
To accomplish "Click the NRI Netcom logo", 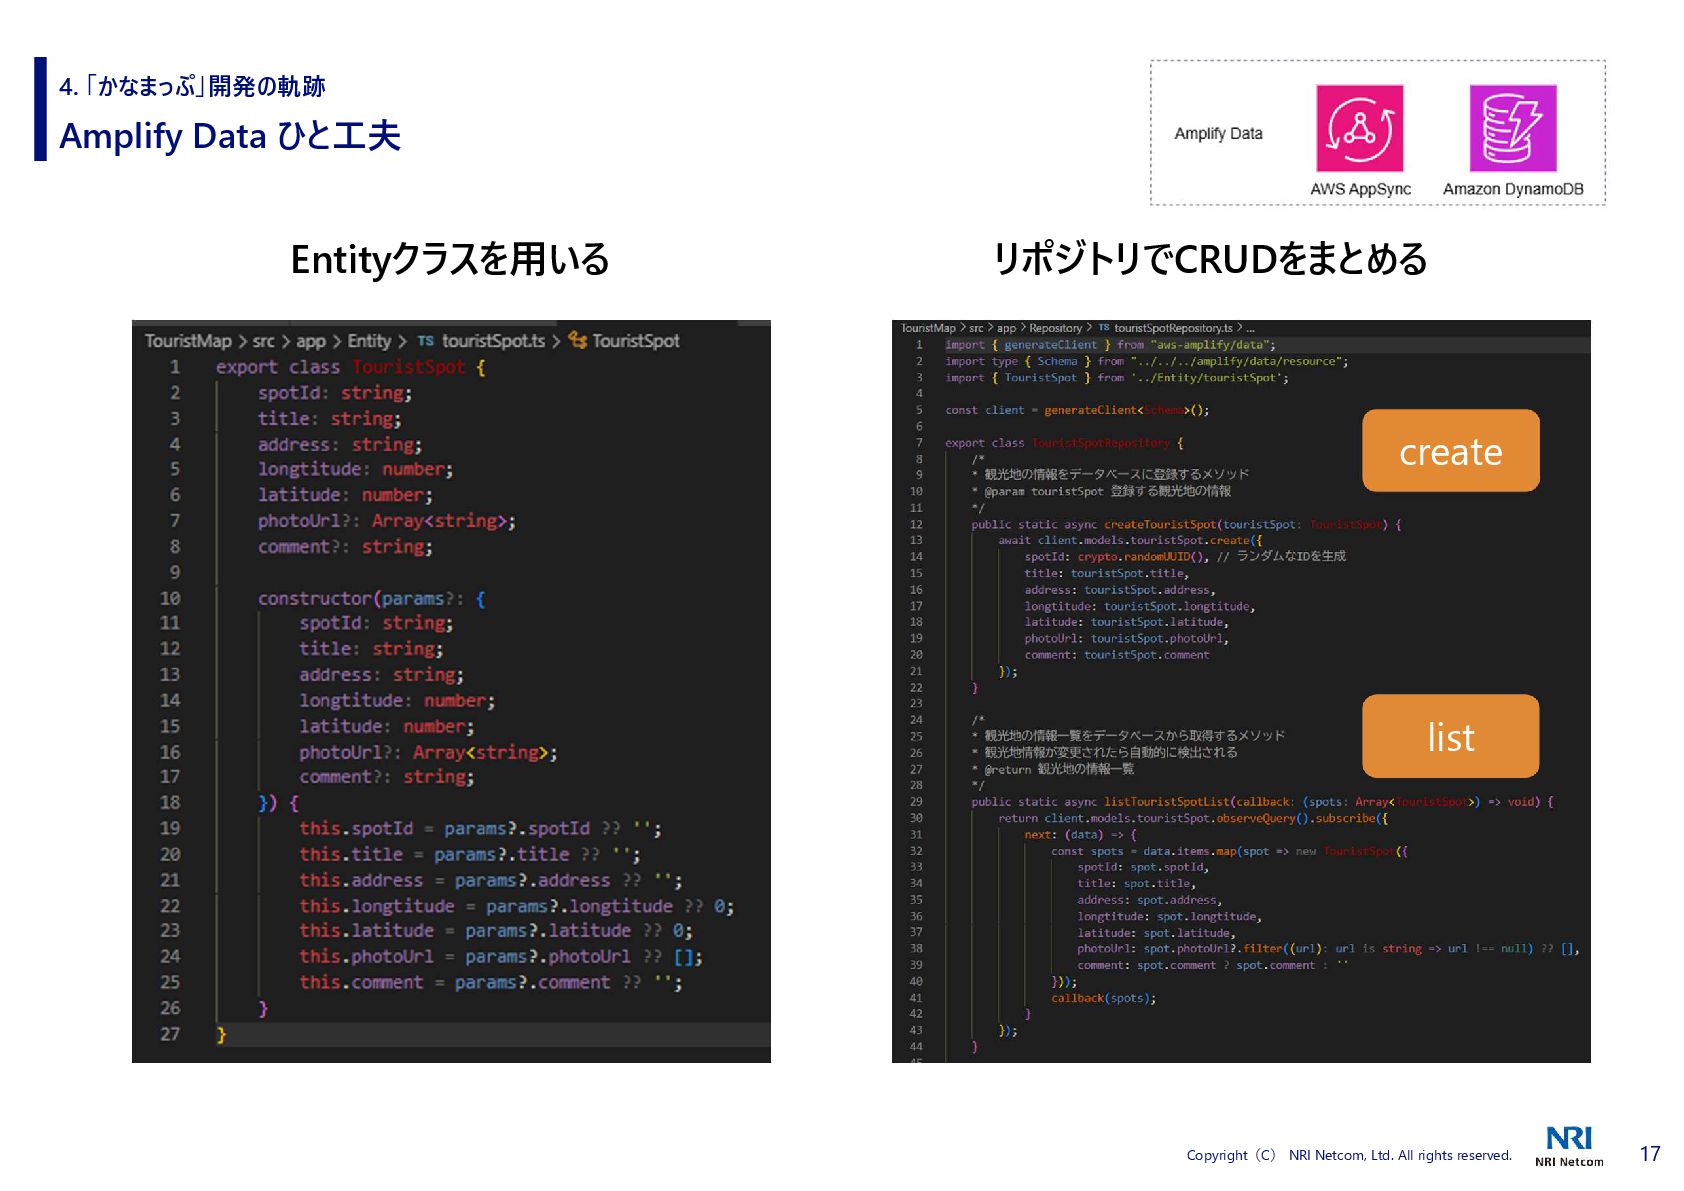I will click(1569, 1146).
